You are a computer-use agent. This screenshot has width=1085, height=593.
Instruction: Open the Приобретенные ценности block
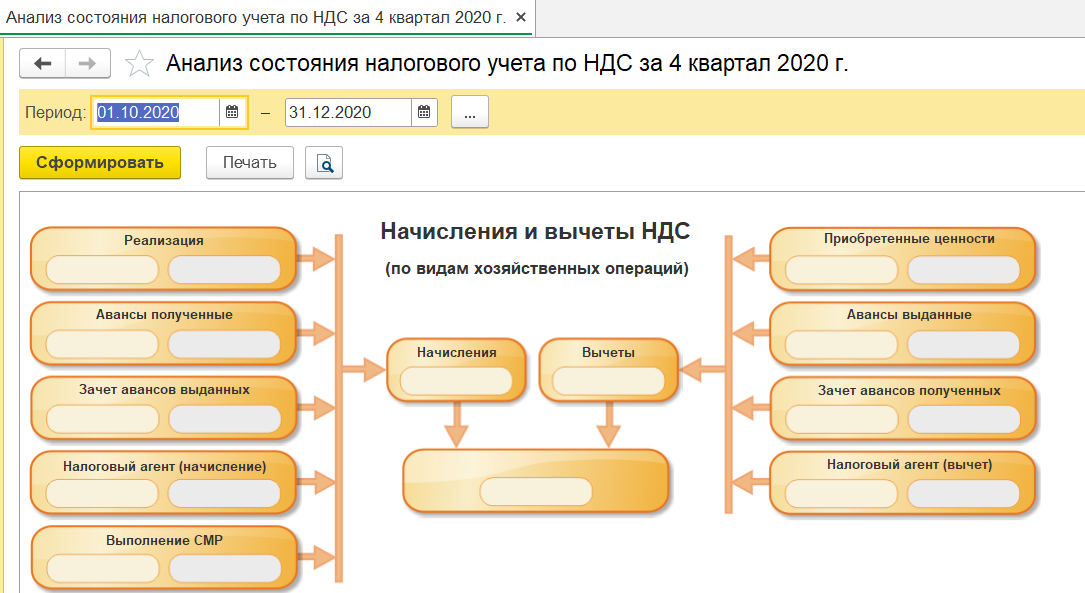[x=902, y=259]
